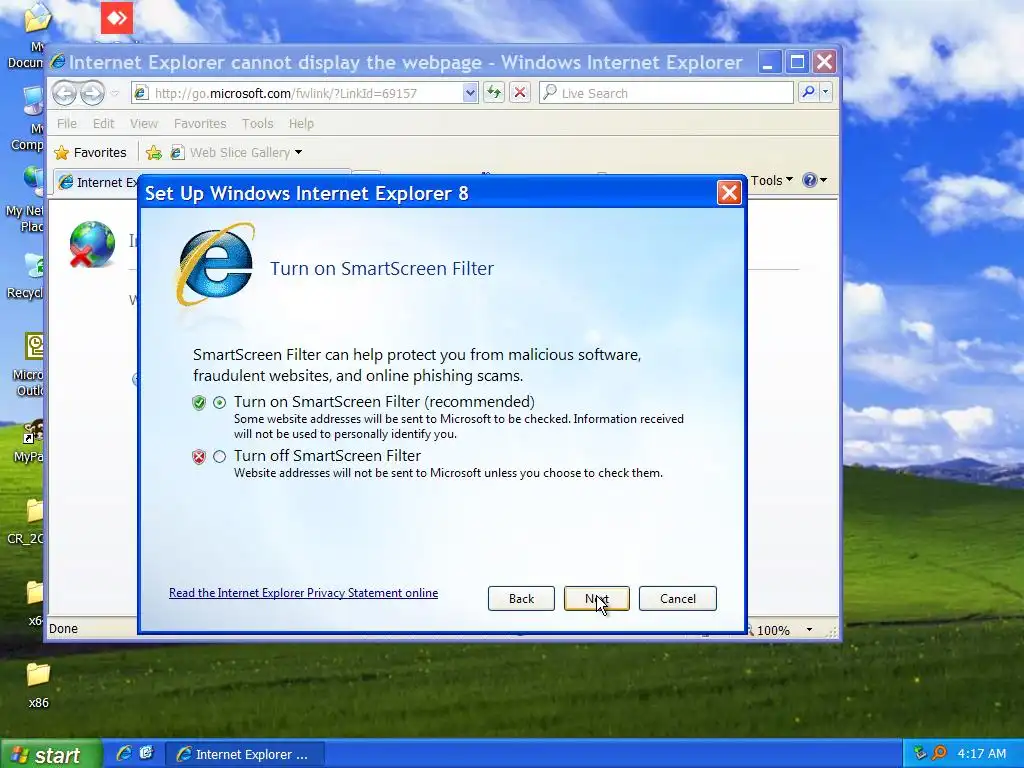
Task: Open the recent pages dropdown arrow
Action: click(x=115, y=93)
